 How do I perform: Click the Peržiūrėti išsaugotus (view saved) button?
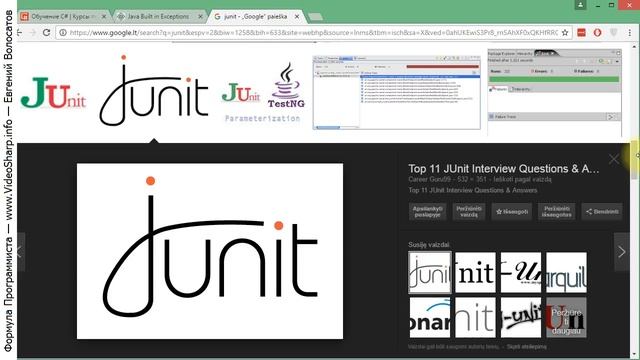[556, 211]
